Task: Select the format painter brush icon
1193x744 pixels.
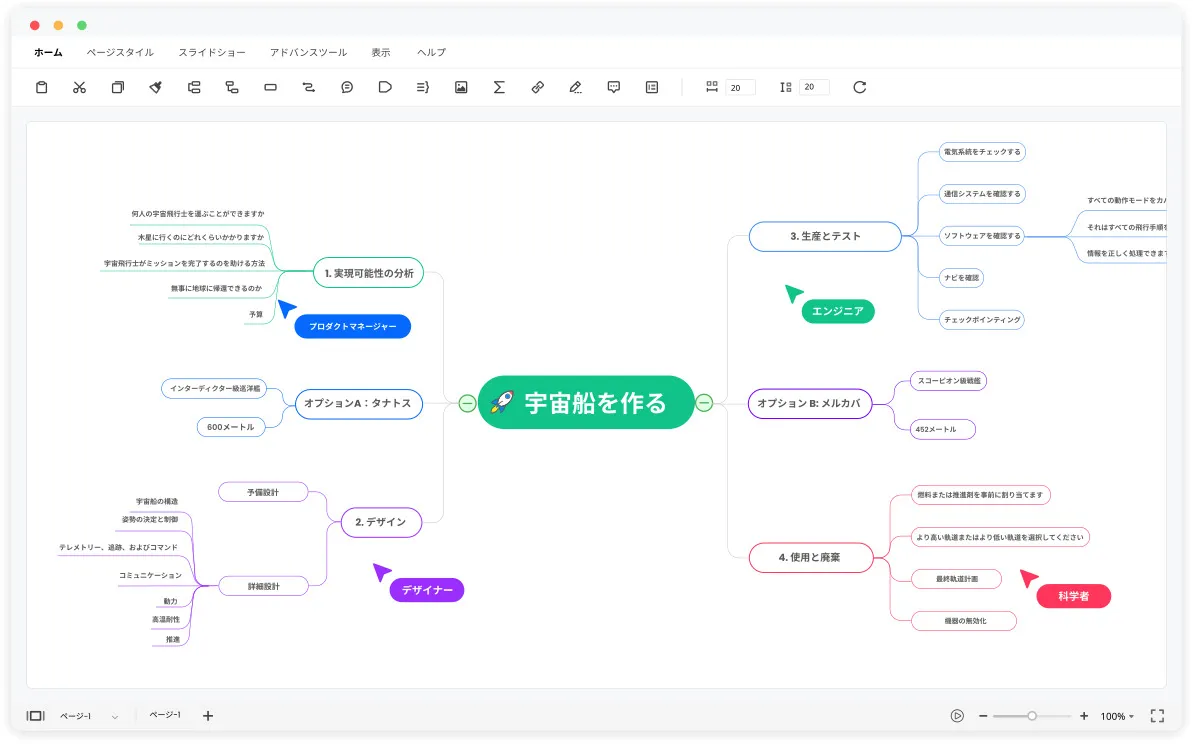Action: [x=156, y=87]
